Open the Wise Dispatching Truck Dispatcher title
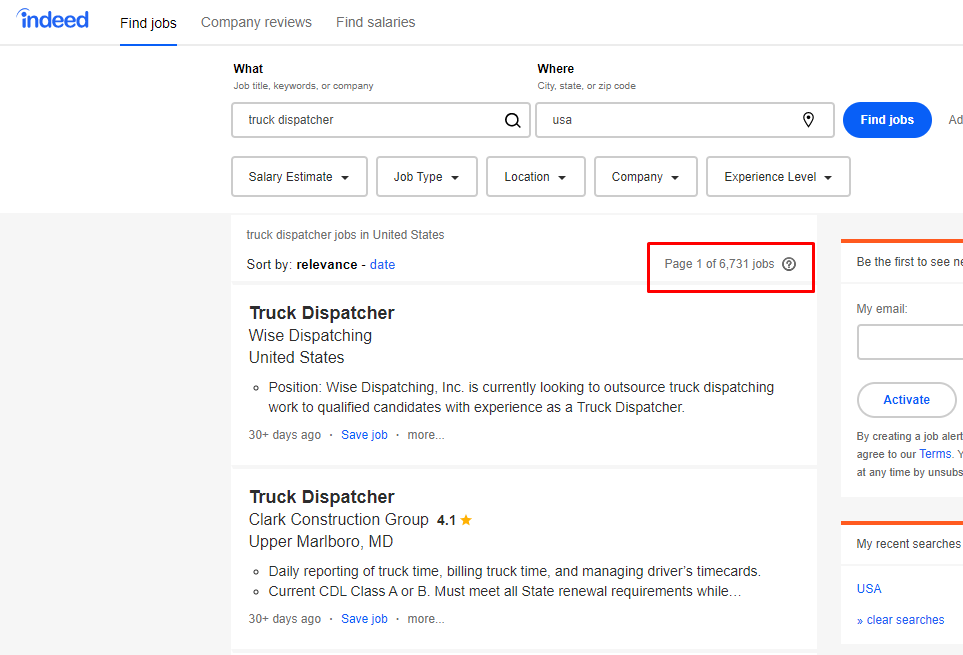This screenshot has height=655, width=963. [322, 313]
